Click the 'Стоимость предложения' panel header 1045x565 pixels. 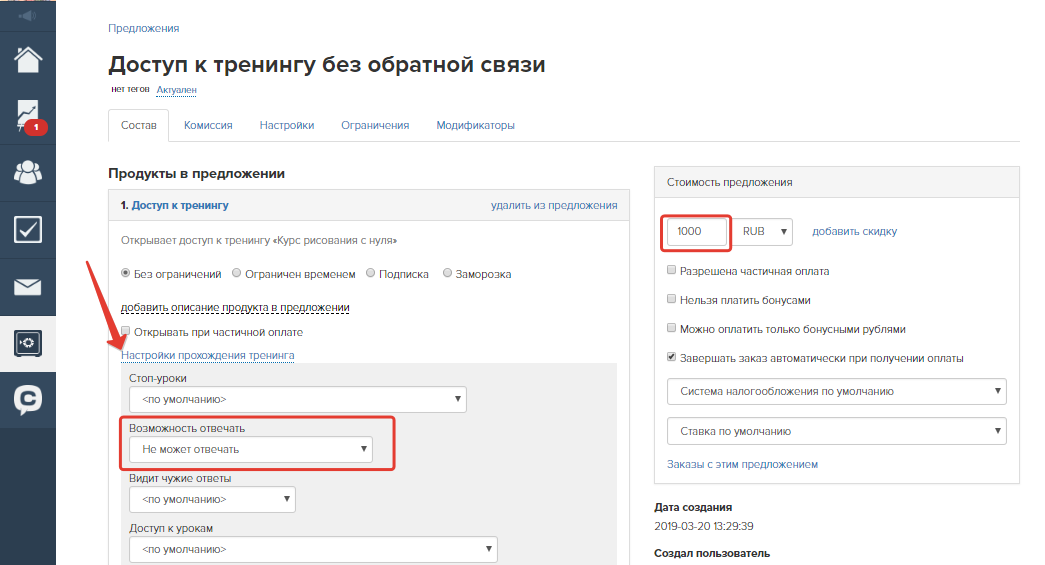(x=837, y=182)
